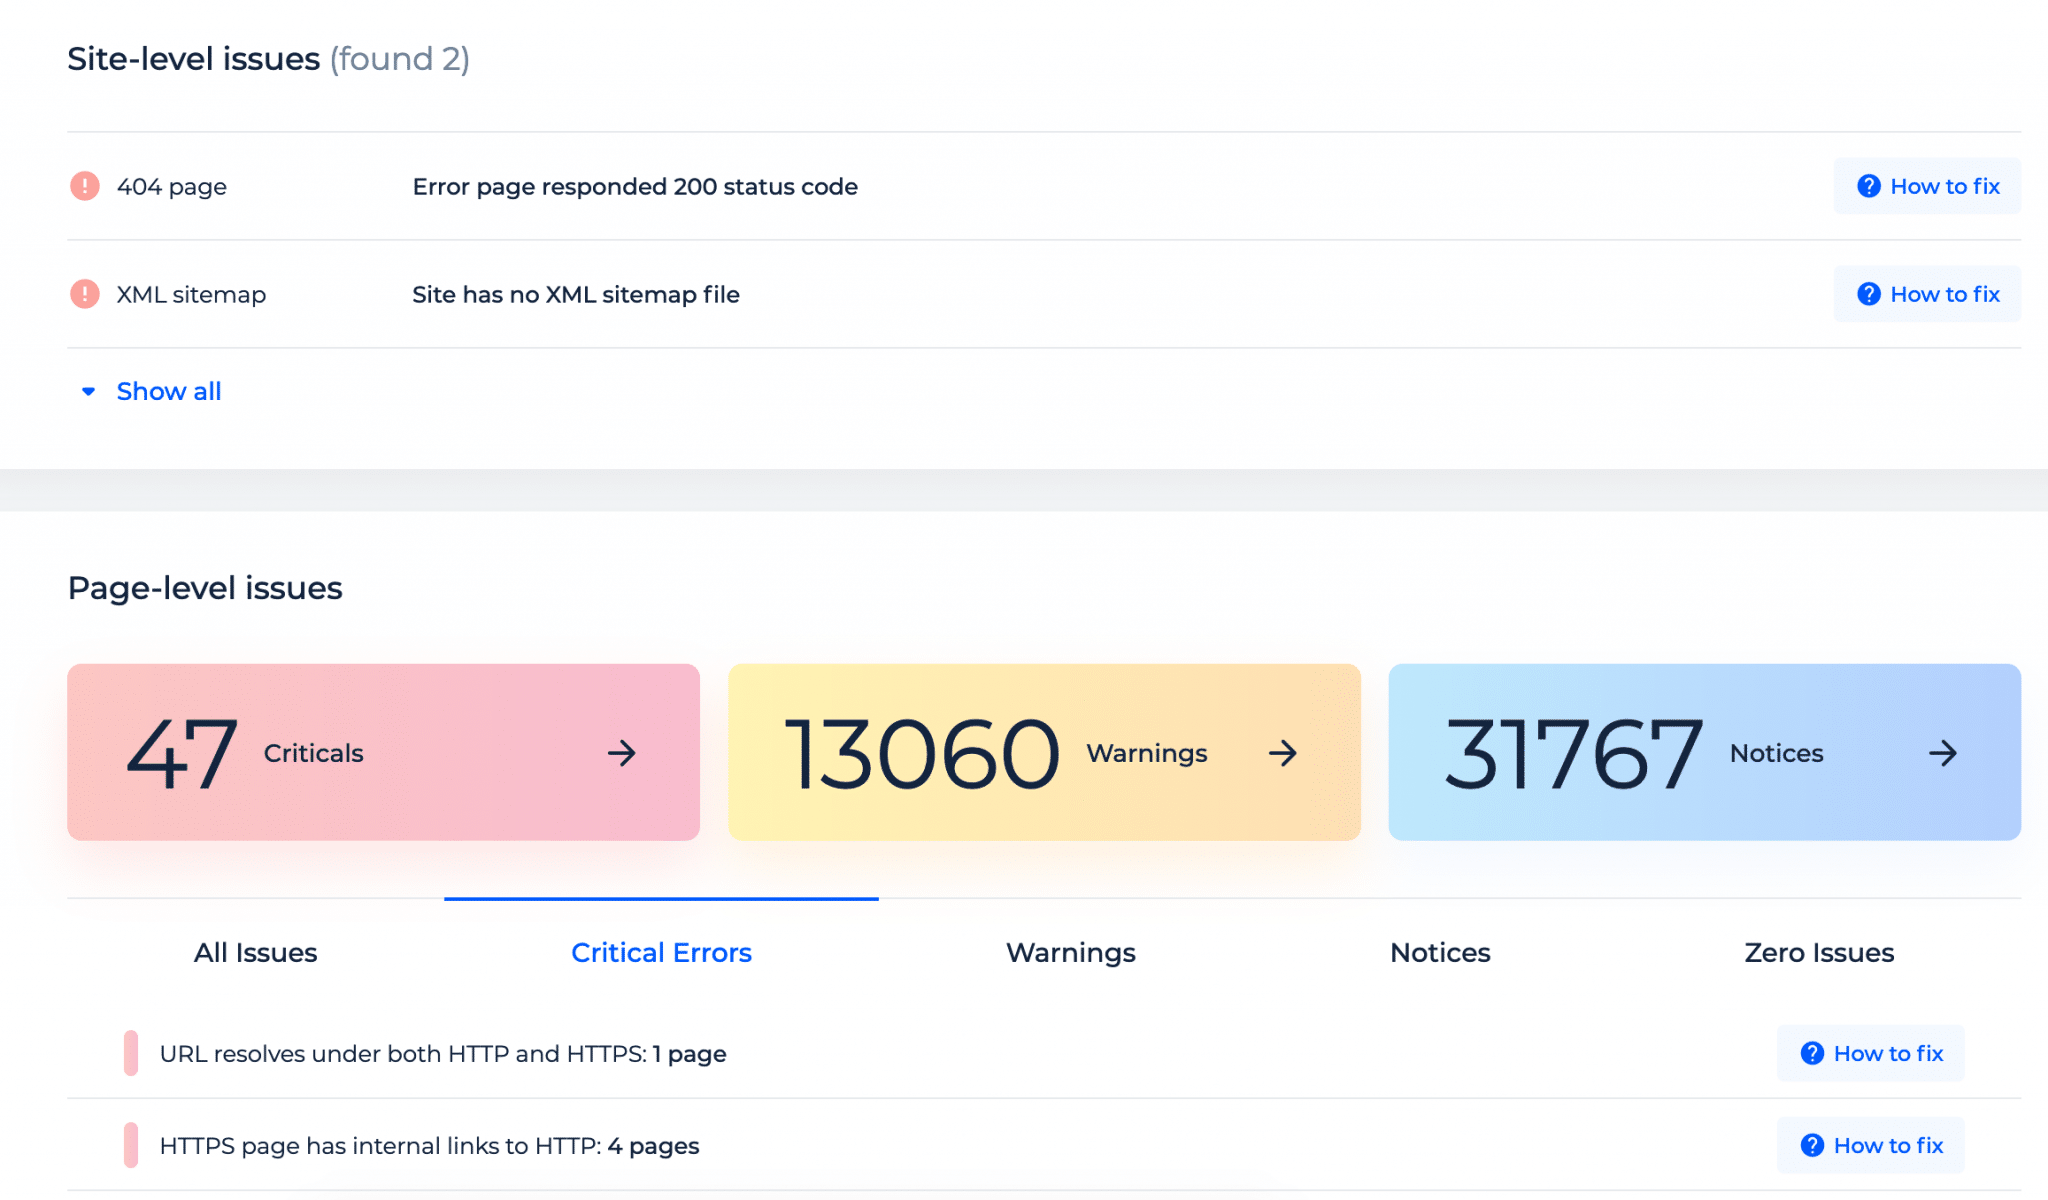The height and width of the screenshot is (1200, 2048).
Task: Click the 404 page error alert icon
Action: [x=85, y=186]
